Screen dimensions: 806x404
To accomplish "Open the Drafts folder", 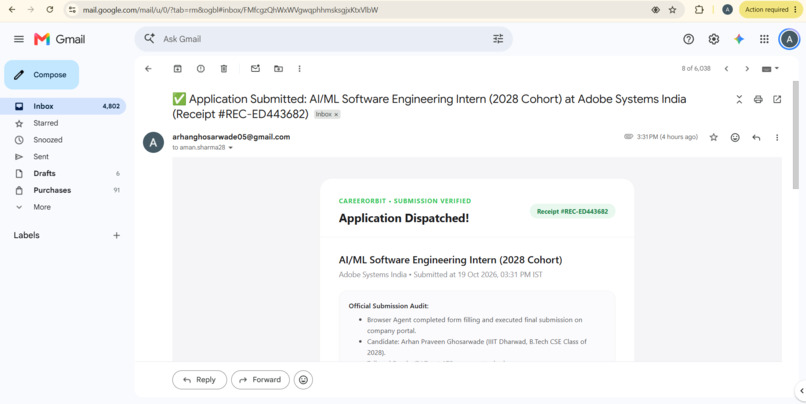I will click(63, 174).
